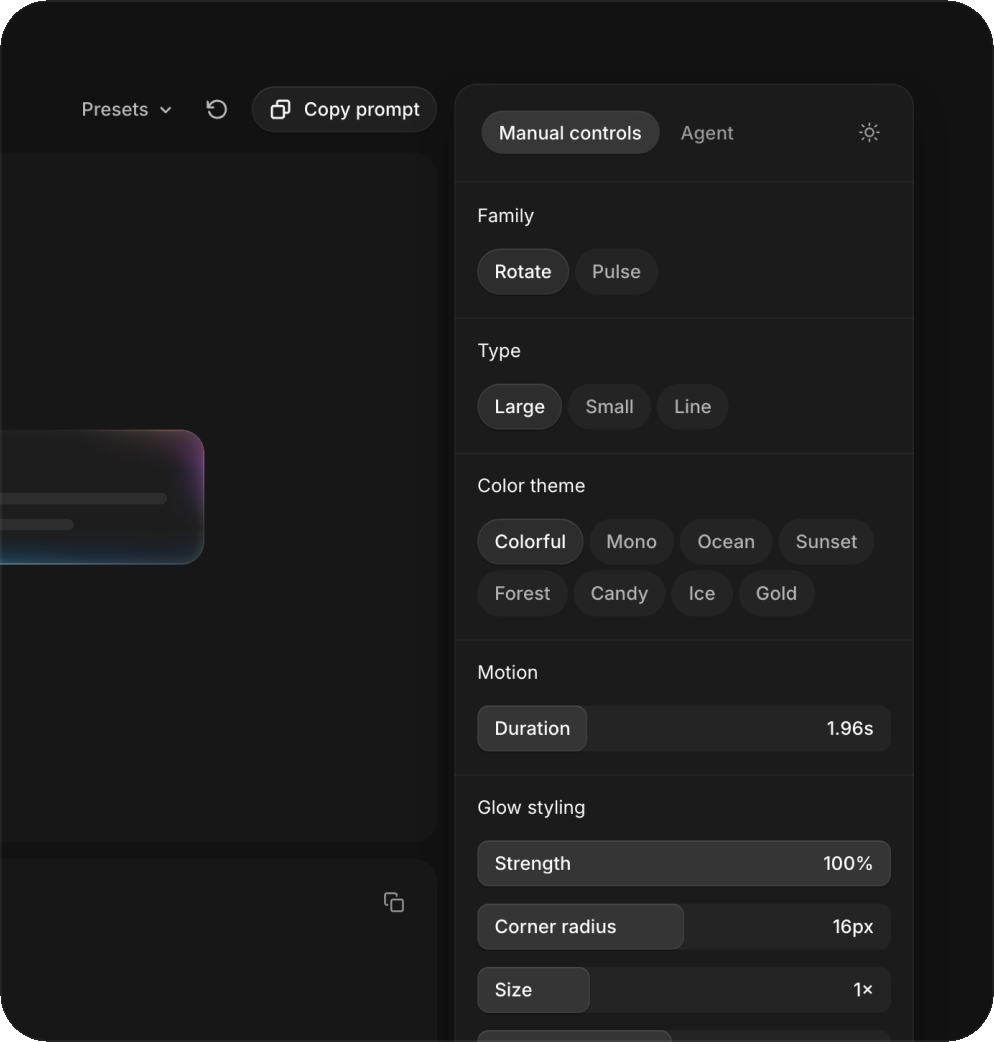Image resolution: width=994 pixels, height=1042 pixels.
Task: Switch to the Agent tab
Action: [x=706, y=133]
